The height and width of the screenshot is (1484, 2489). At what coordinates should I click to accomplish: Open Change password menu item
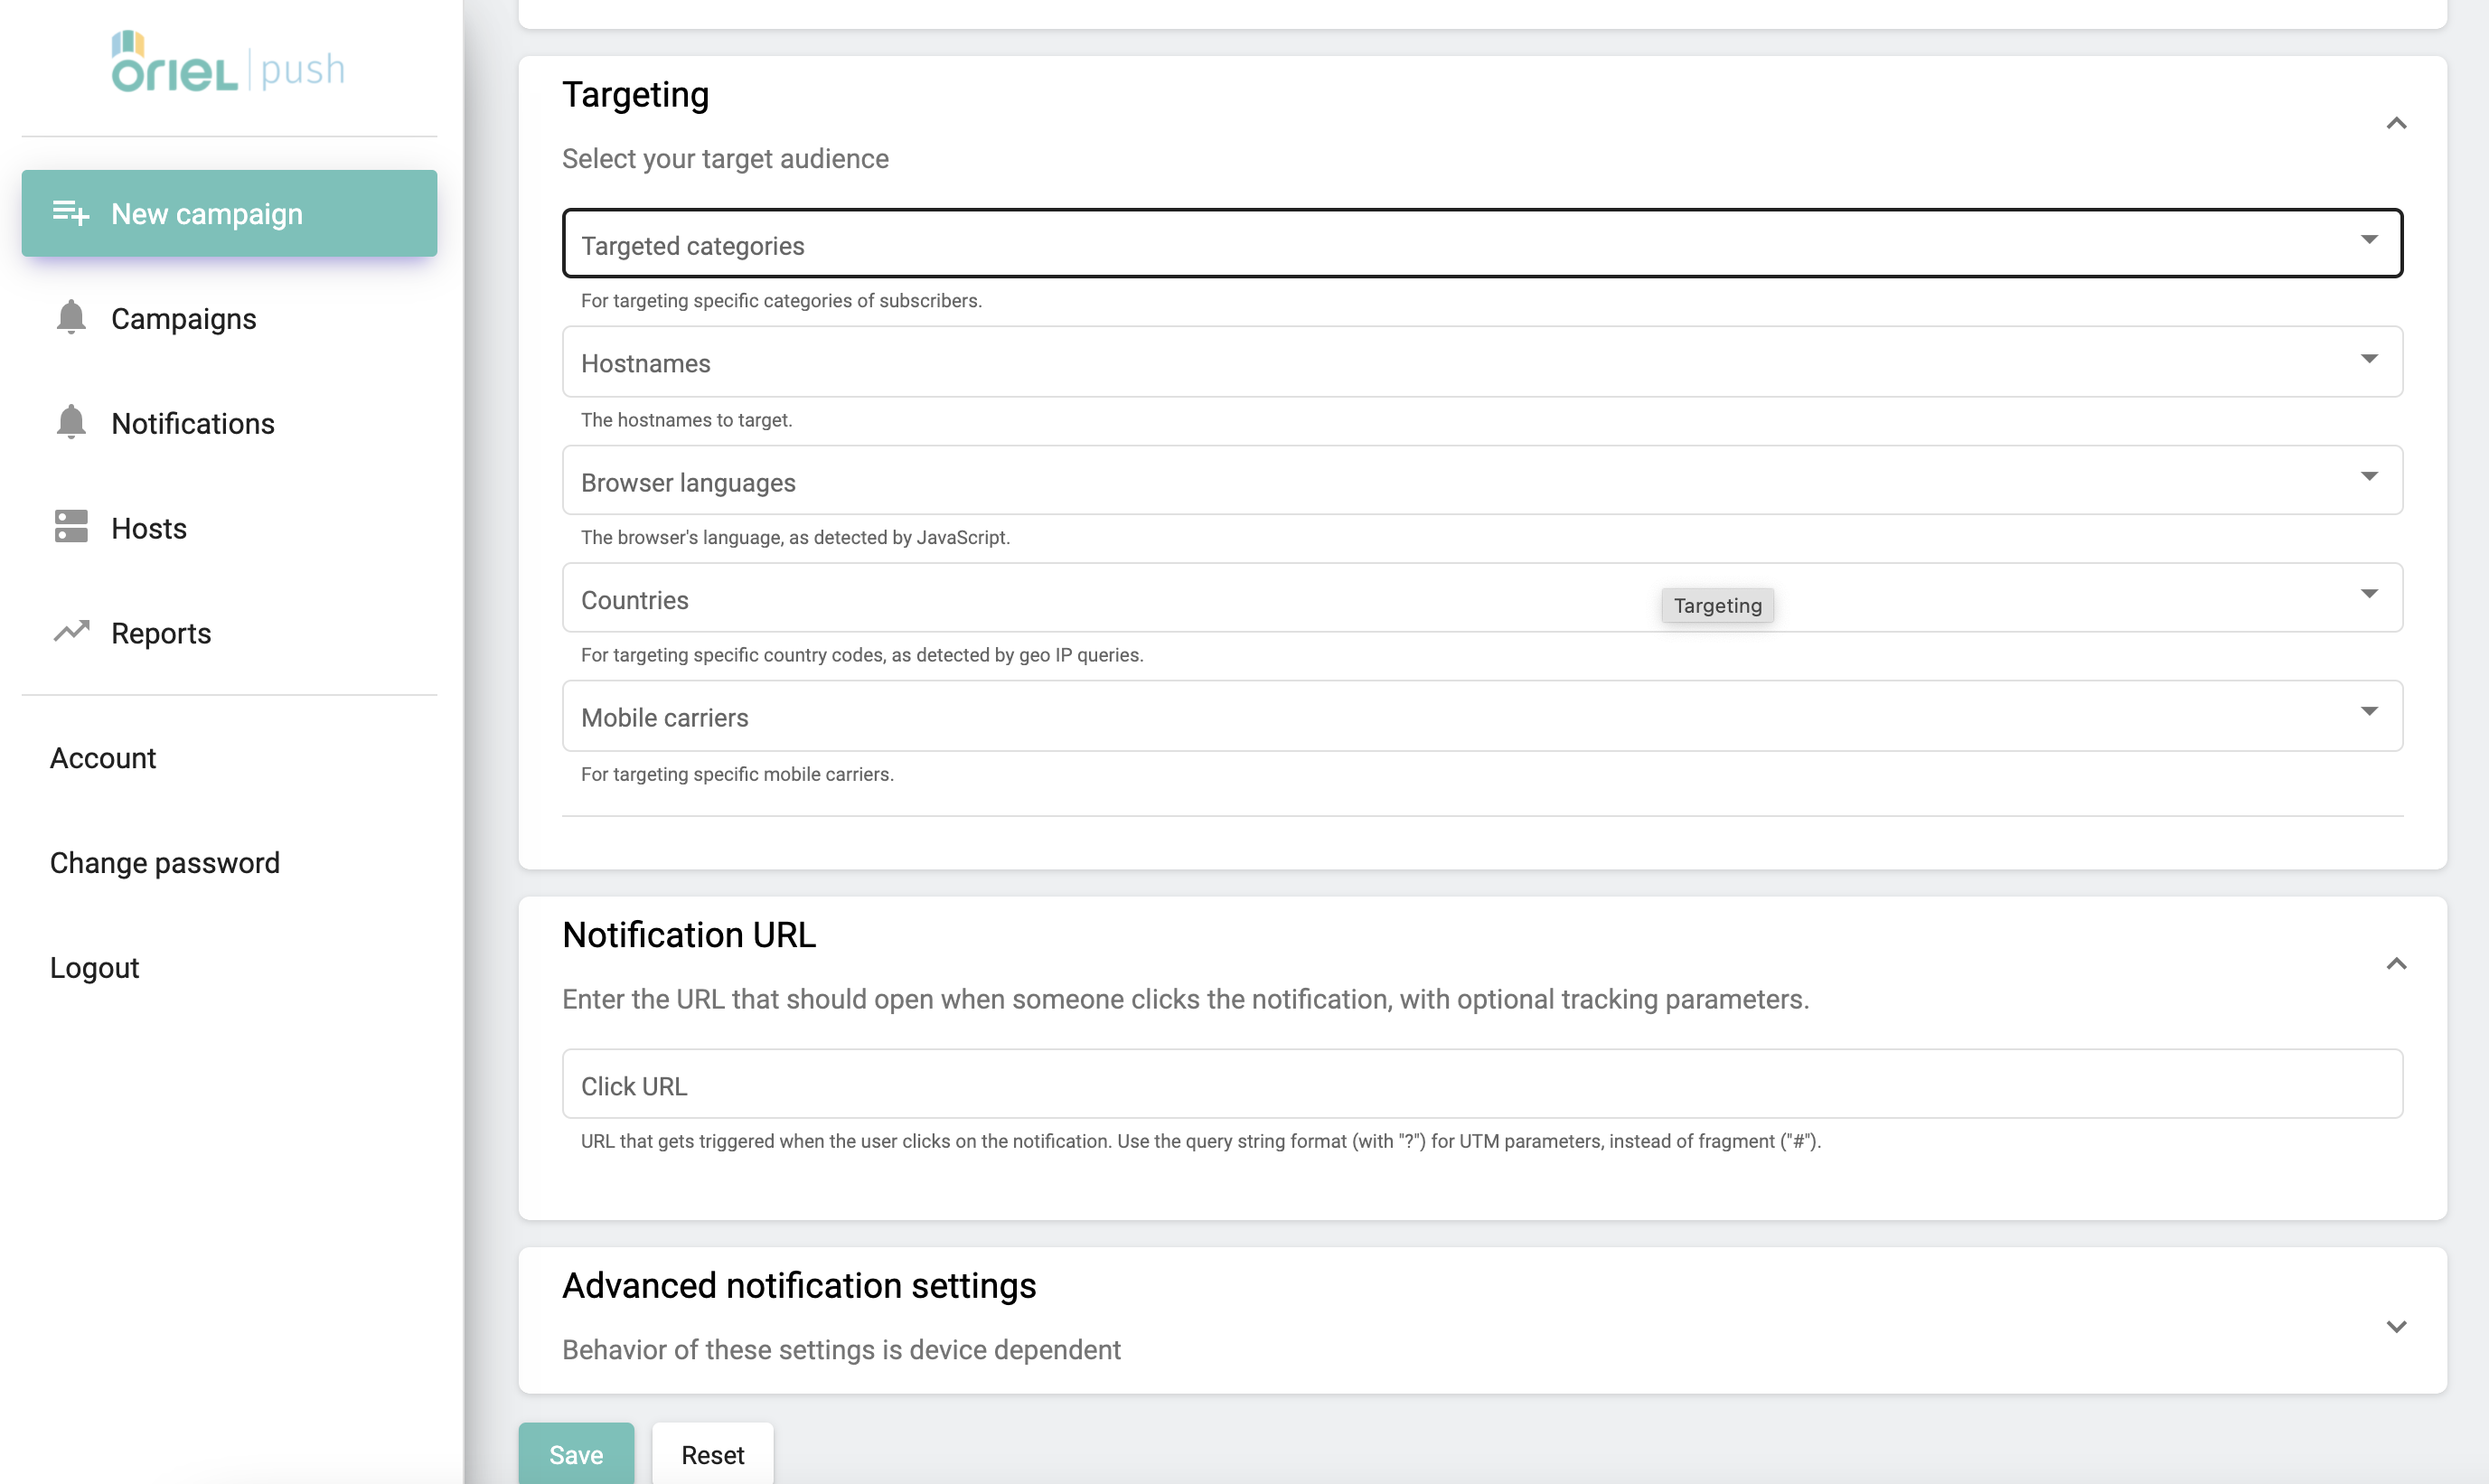pos(165,863)
